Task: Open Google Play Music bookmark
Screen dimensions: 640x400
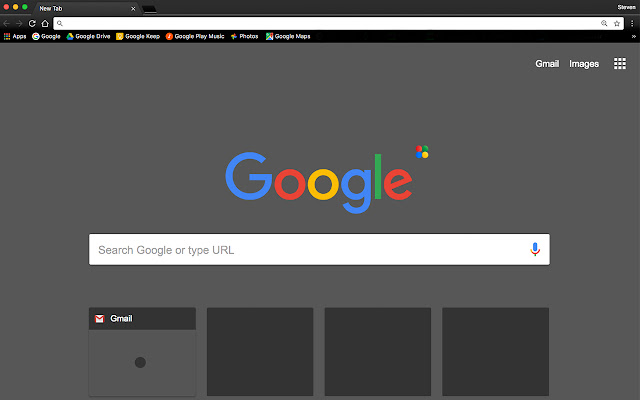Action: (195, 36)
